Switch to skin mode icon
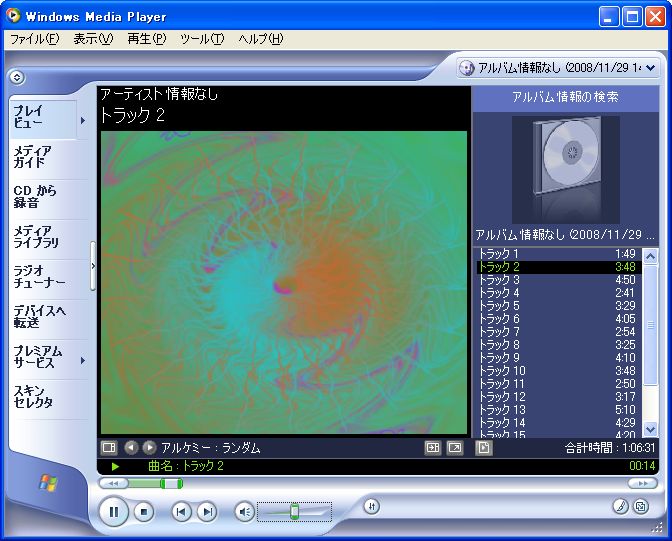672x541 pixels. coord(641,507)
